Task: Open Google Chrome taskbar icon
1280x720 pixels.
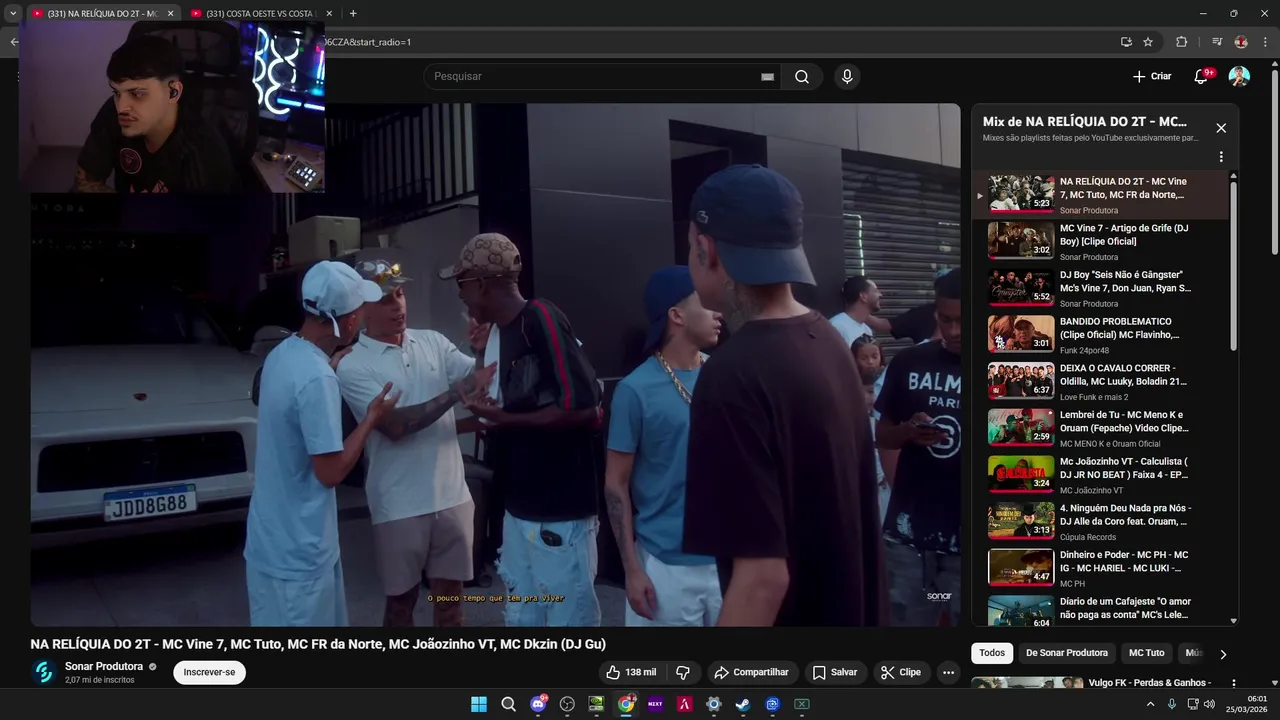Action: (x=626, y=704)
